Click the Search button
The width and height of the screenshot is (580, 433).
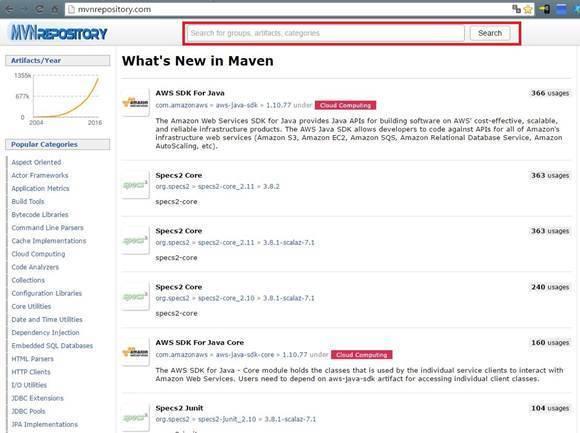490,33
